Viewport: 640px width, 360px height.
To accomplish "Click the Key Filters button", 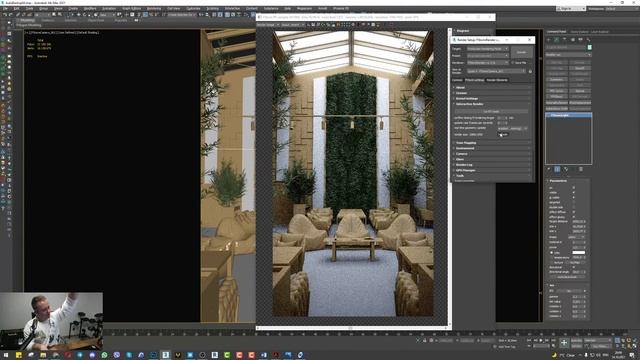I will (601, 346).
